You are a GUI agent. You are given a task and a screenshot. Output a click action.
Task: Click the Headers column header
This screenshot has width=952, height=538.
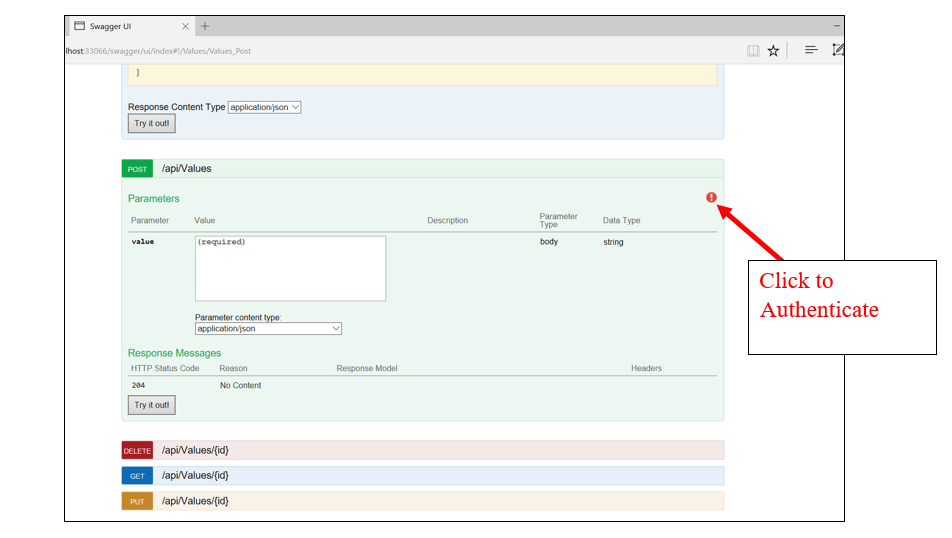point(646,369)
